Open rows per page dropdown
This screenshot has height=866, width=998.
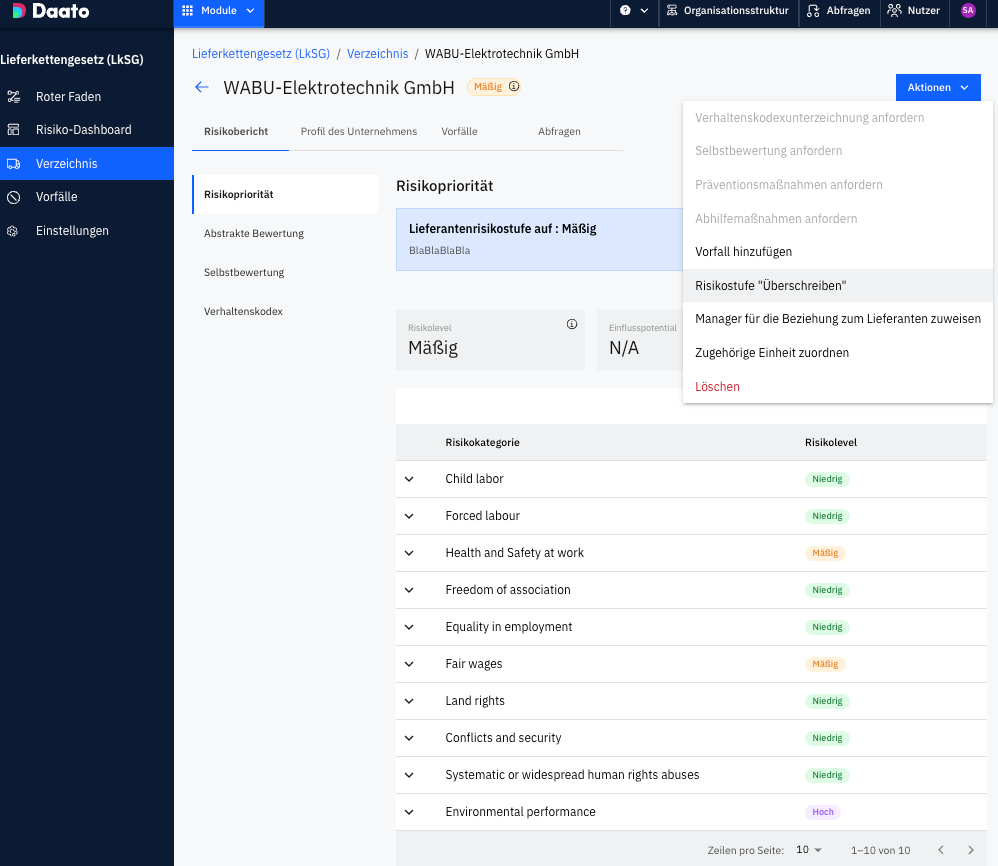809,850
